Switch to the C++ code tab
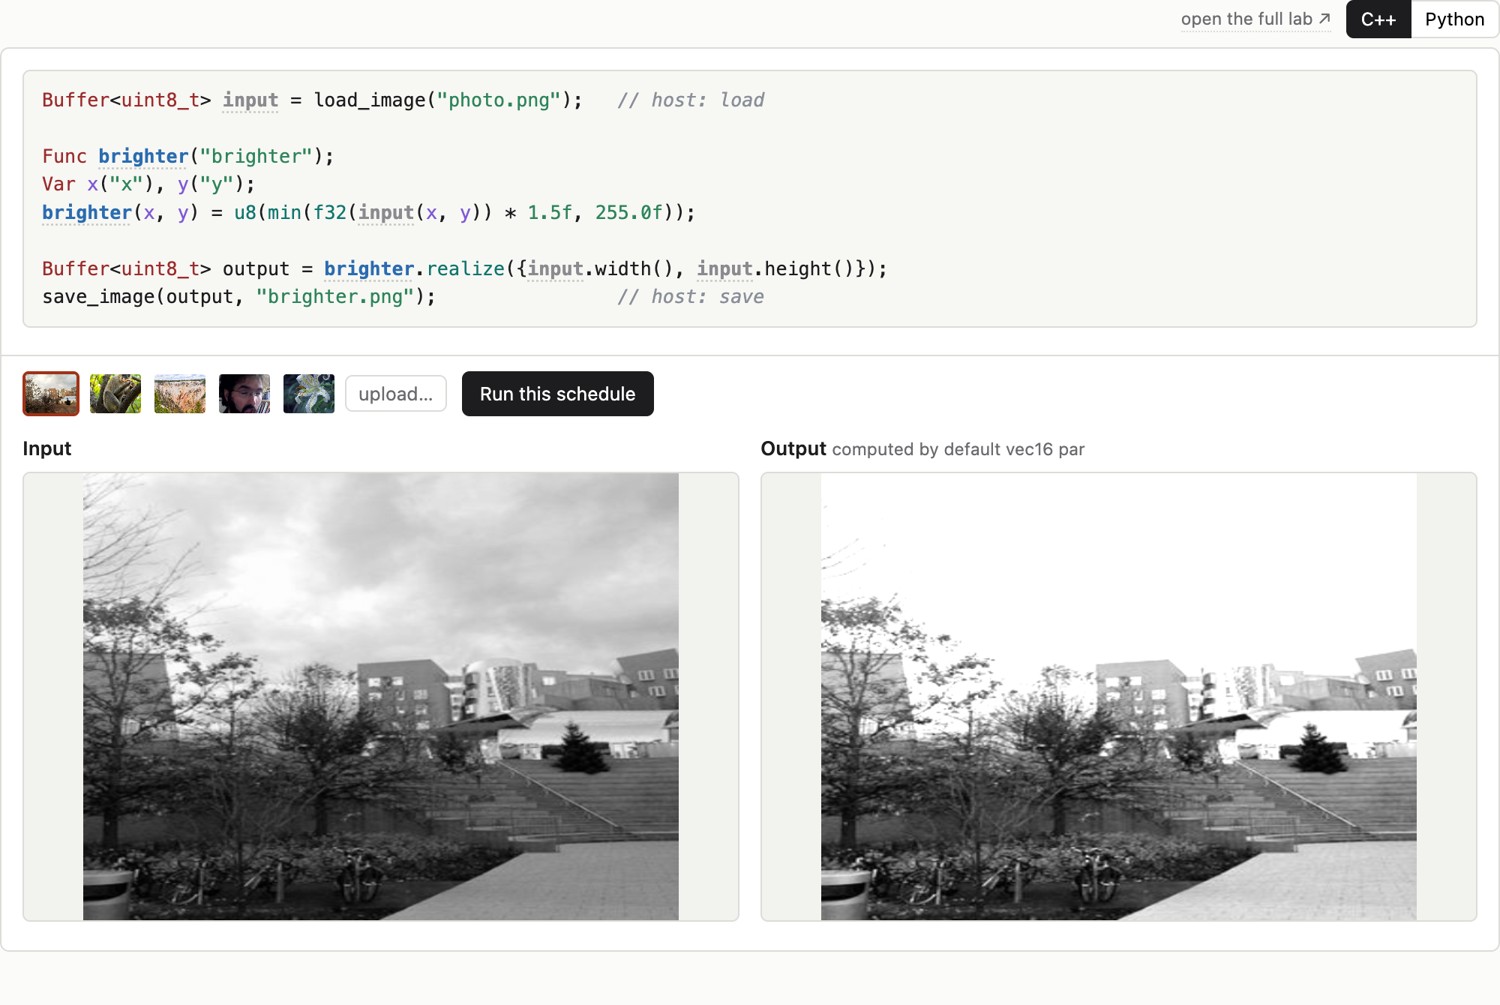The width and height of the screenshot is (1500, 1005). (x=1378, y=19)
